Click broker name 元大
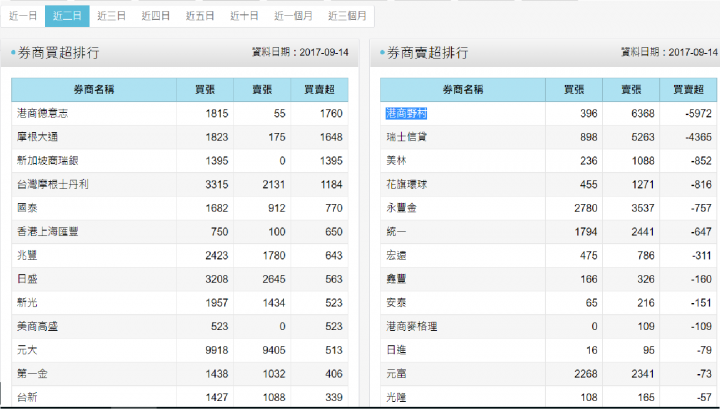720x410 pixels. (x=27, y=350)
